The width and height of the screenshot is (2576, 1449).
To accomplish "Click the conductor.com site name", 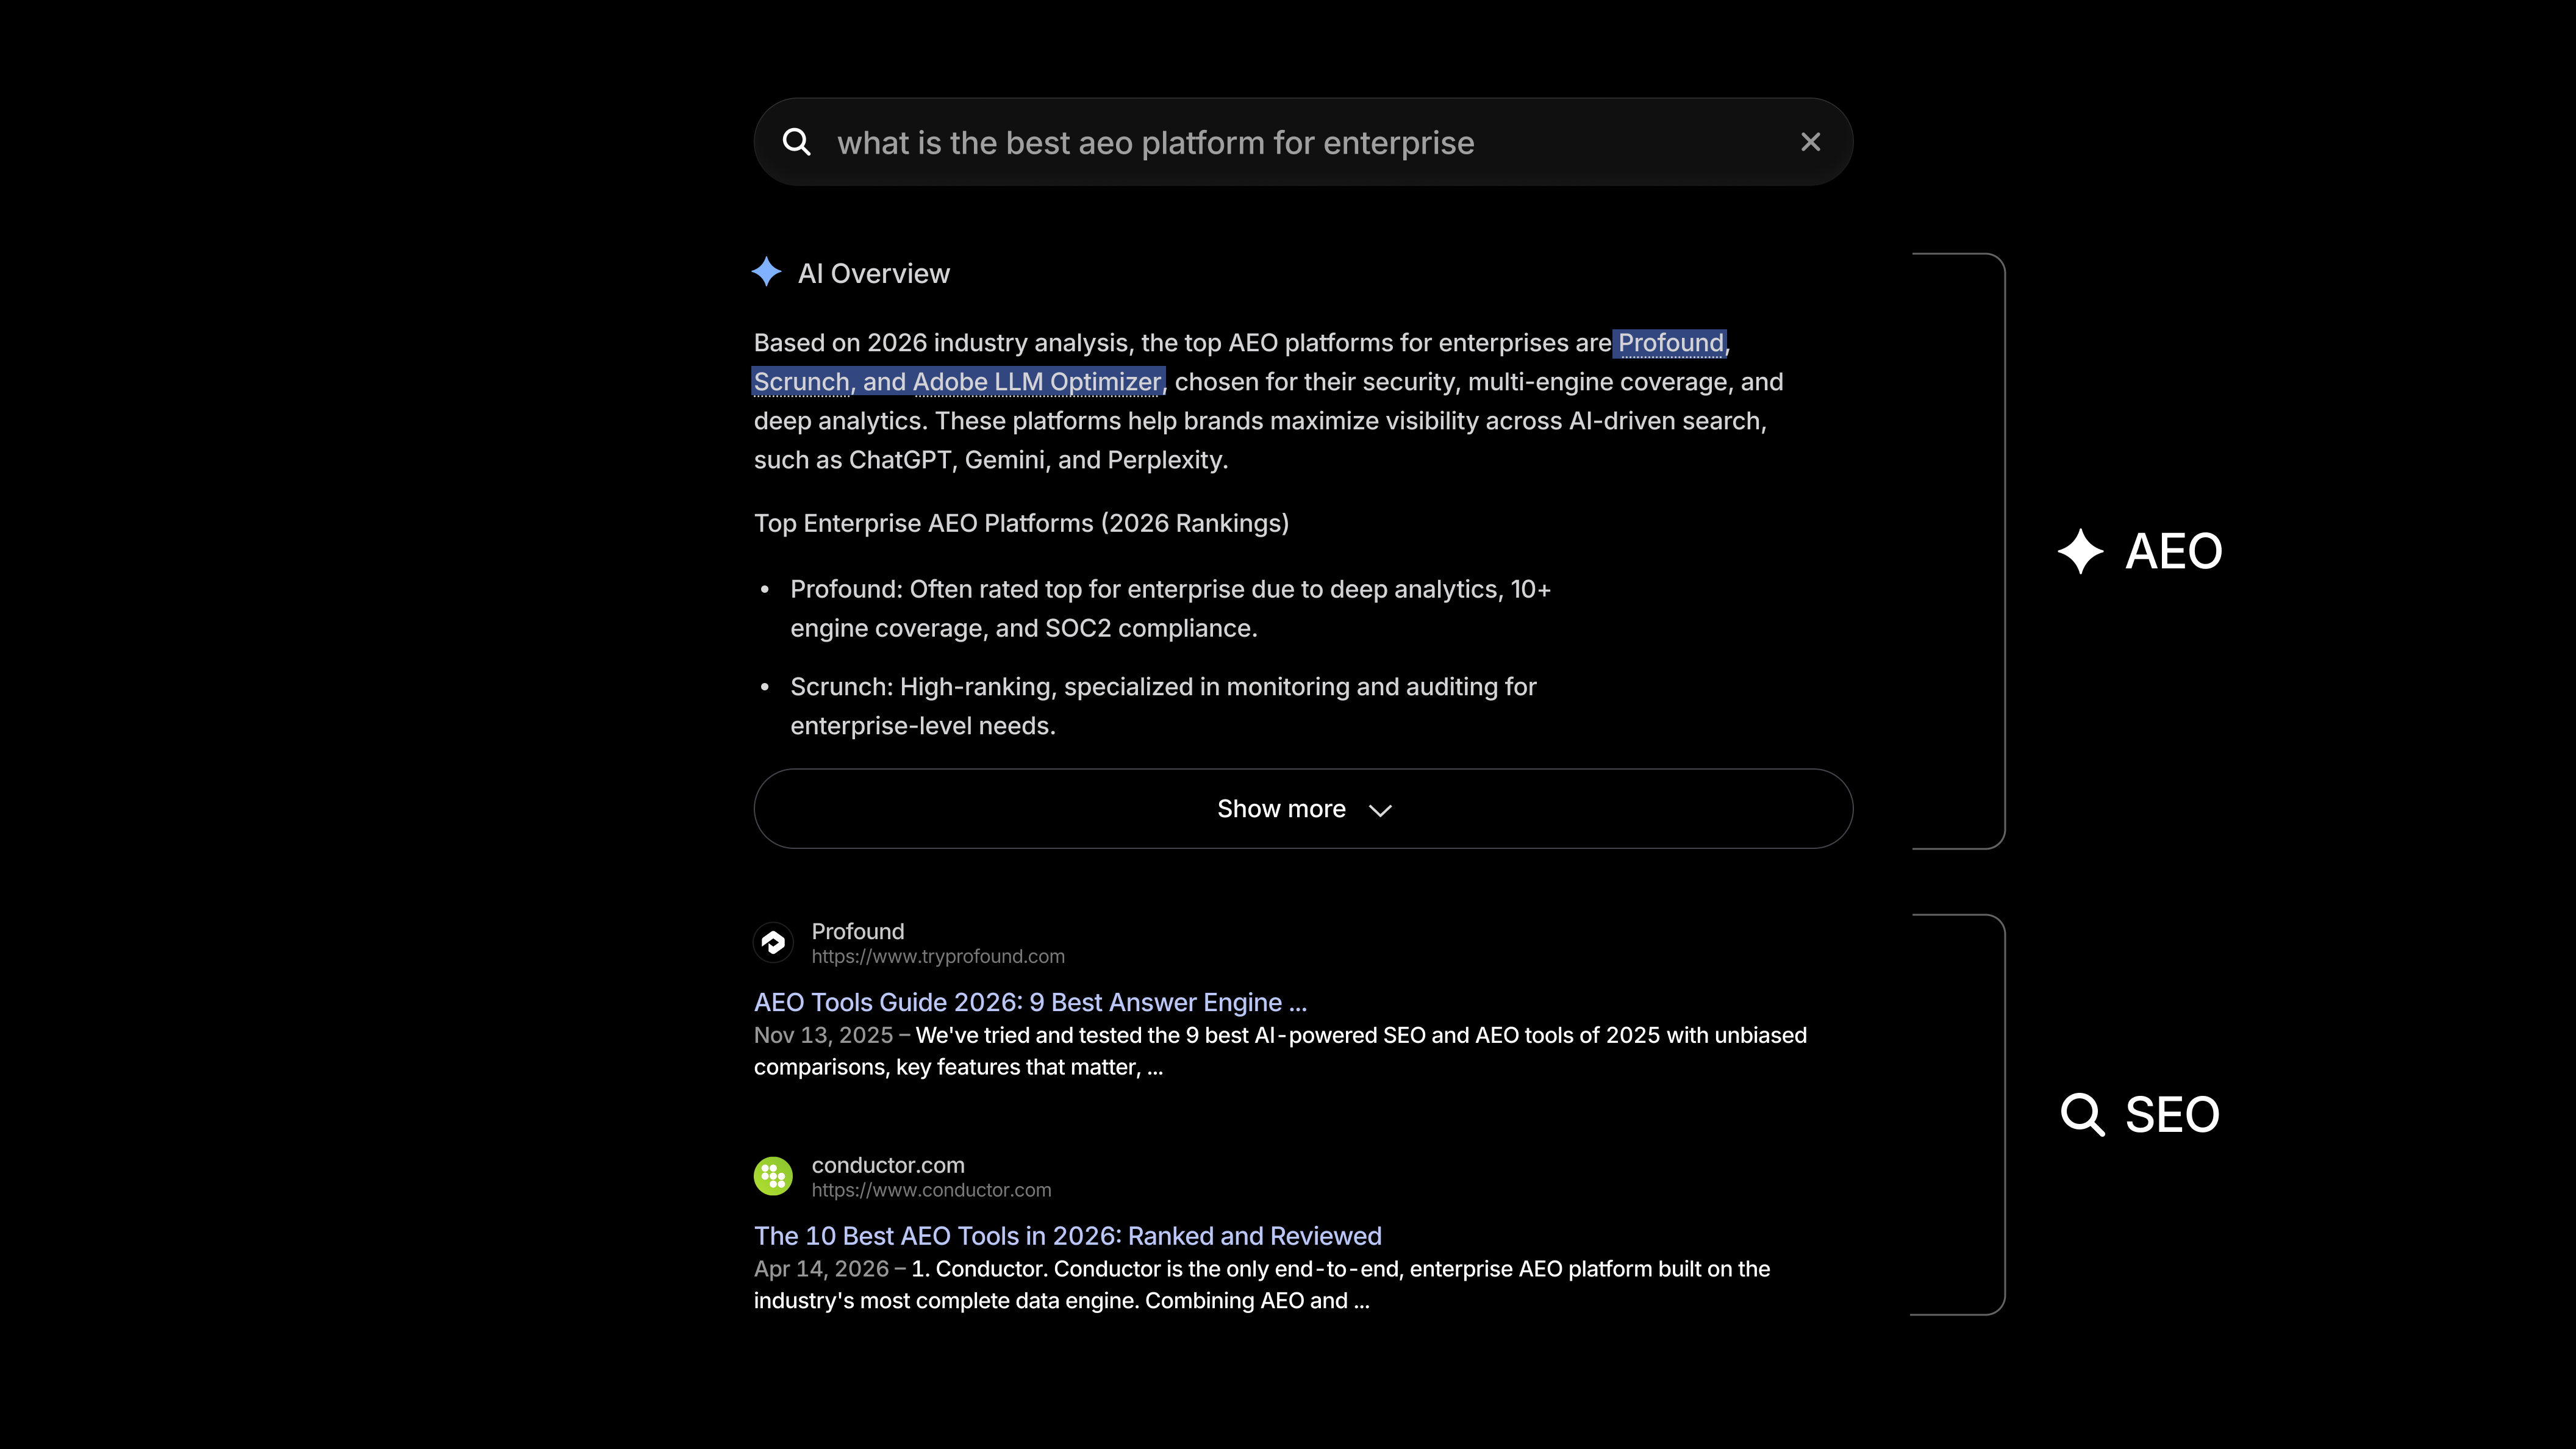I will tap(888, 1165).
